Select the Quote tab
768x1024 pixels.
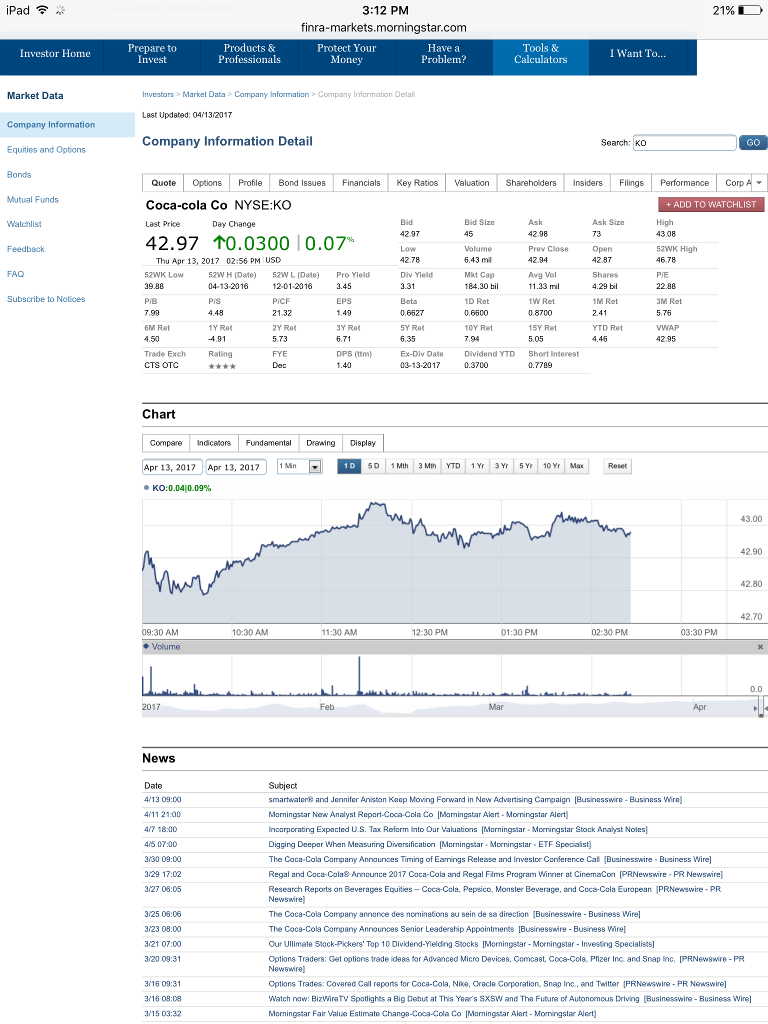163,183
